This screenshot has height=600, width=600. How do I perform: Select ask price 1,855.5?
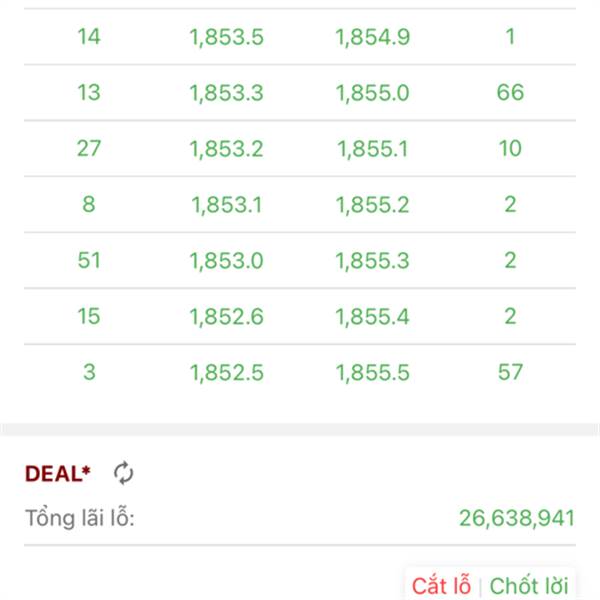[373, 372]
